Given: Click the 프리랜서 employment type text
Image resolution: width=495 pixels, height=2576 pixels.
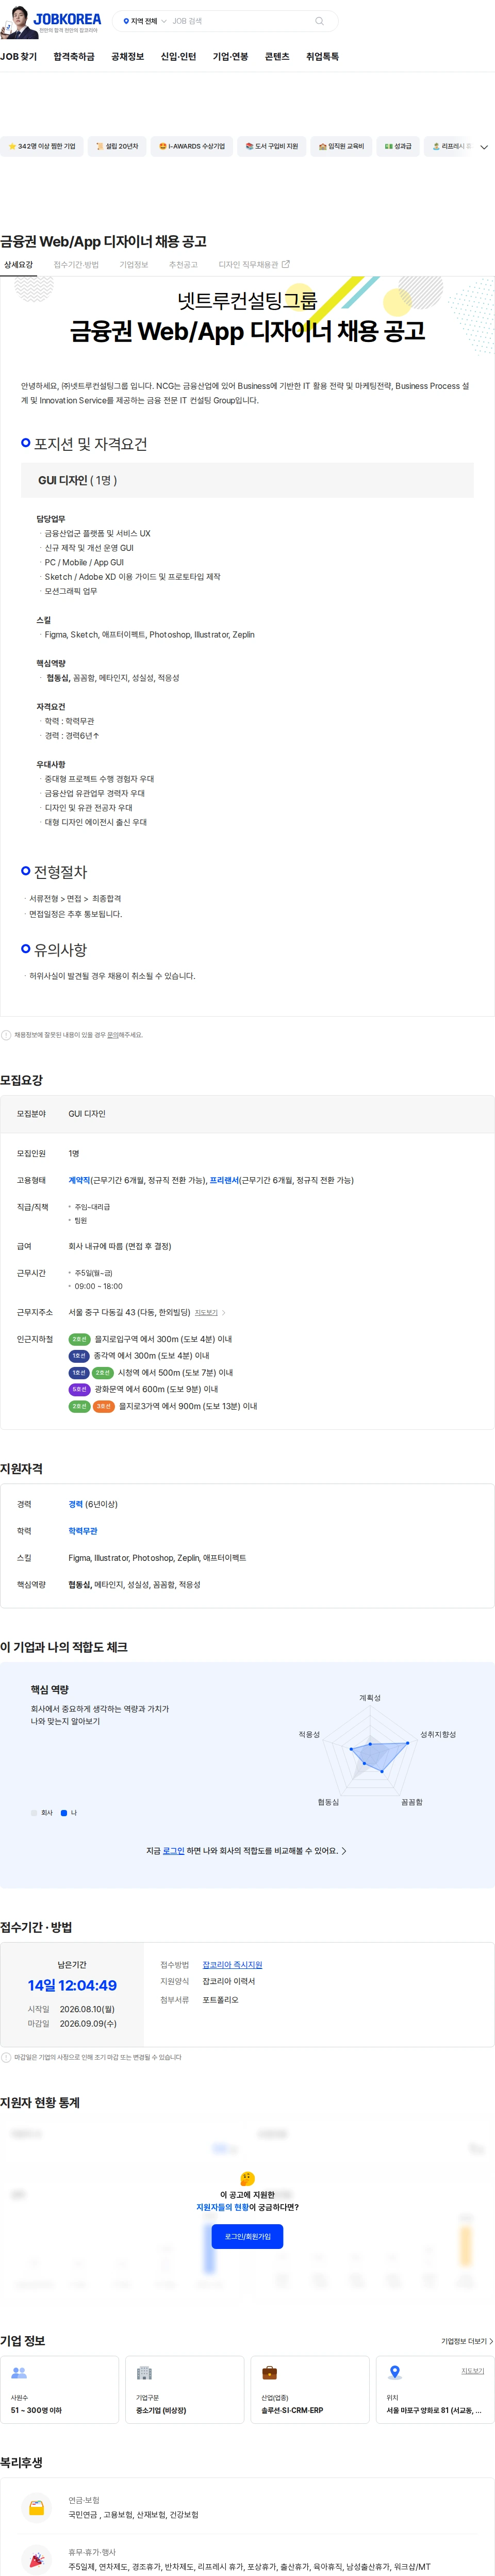Looking at the screenshot, I should pos(224,1180).
